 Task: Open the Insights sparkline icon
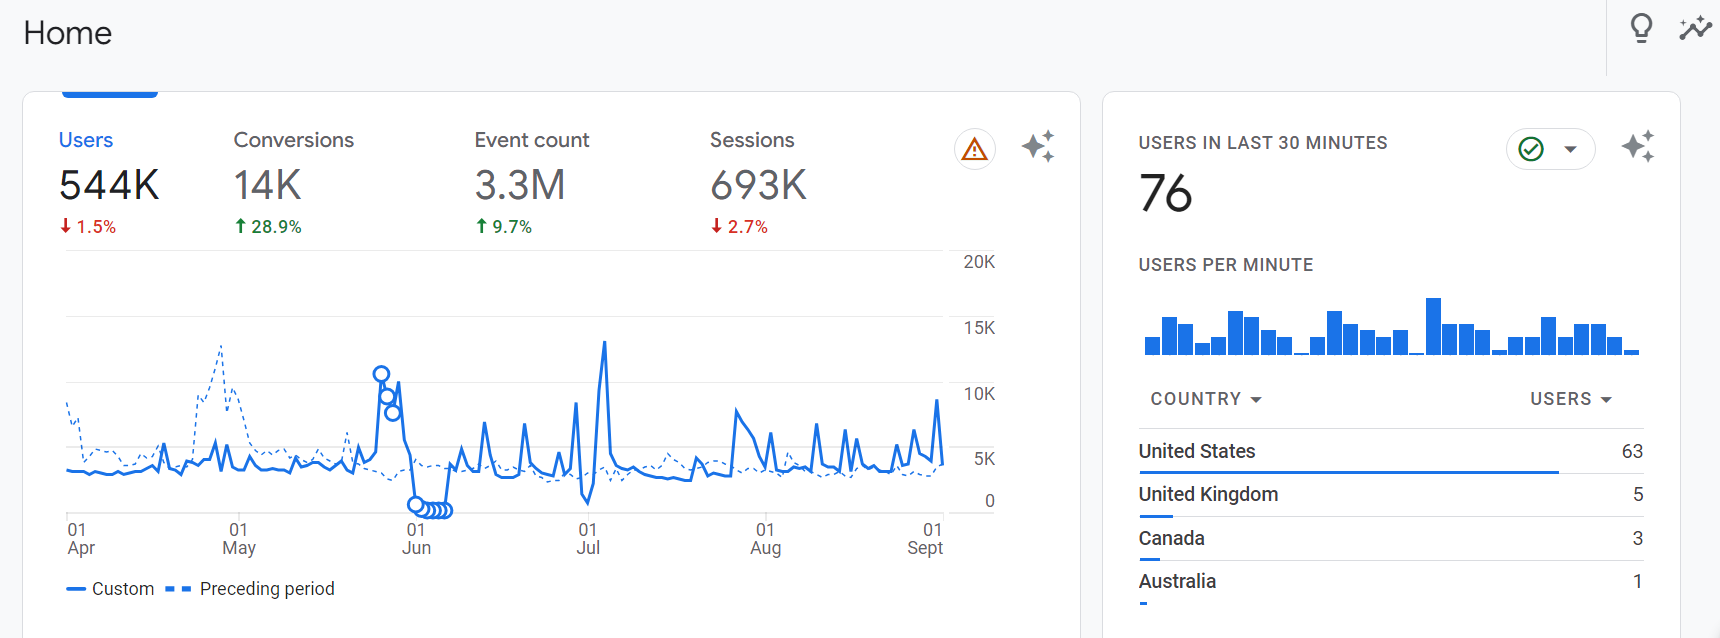(x=1695, y=28)
